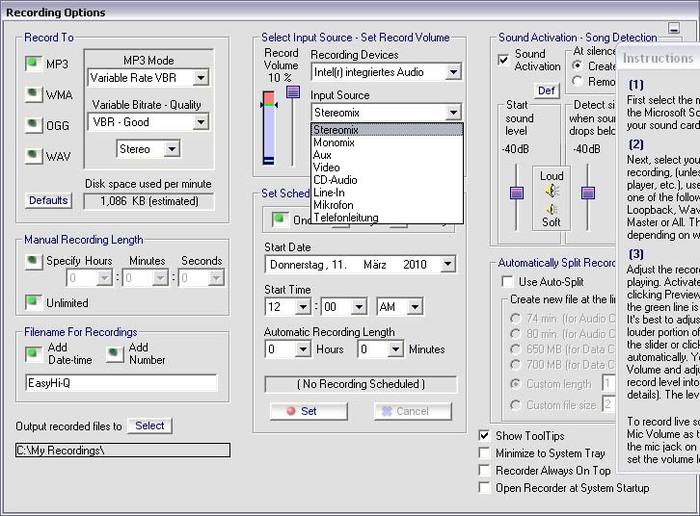Open the VBR - Good quality dropdown
Viewport: 700px width, 516px height.
148,122
